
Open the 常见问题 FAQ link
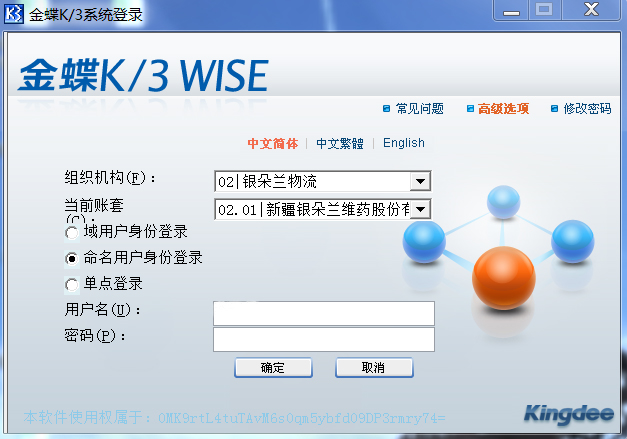coord(419,108)
